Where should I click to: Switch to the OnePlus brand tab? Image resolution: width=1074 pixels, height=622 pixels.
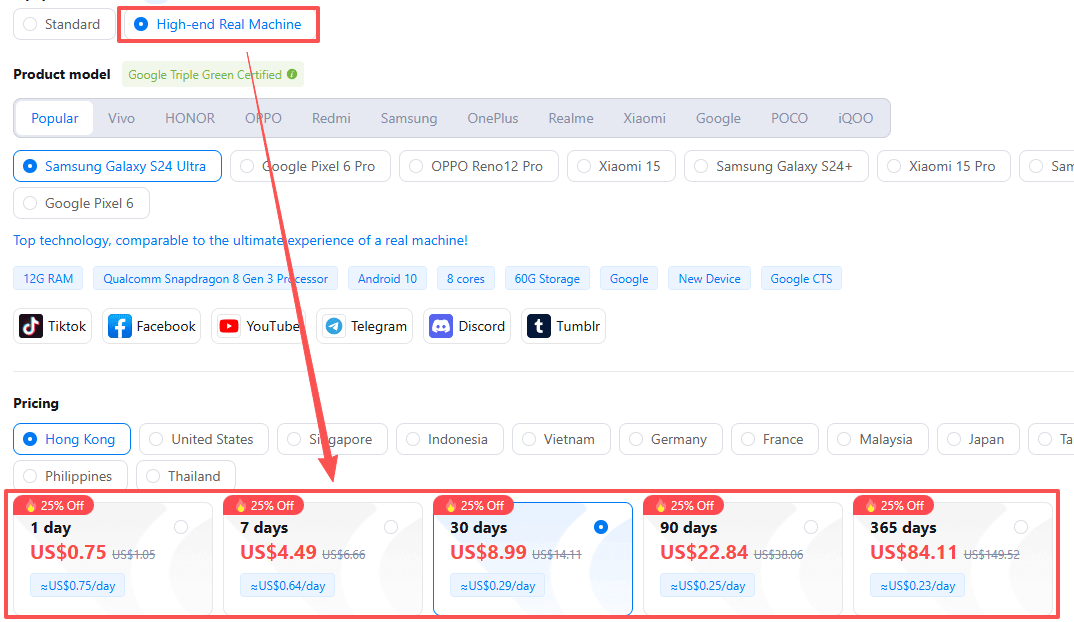click(492, 118)
